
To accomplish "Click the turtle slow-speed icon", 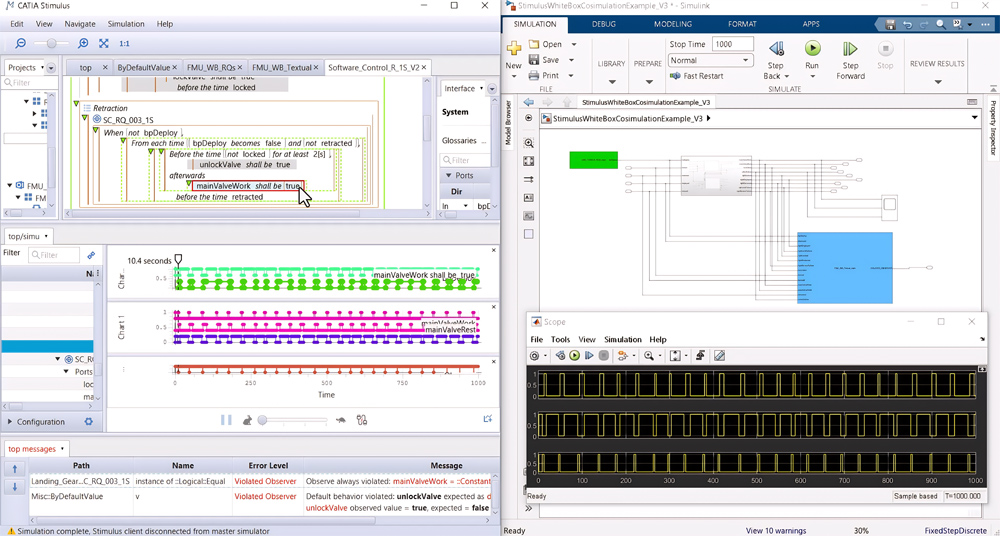I will [x=341, y=421].
